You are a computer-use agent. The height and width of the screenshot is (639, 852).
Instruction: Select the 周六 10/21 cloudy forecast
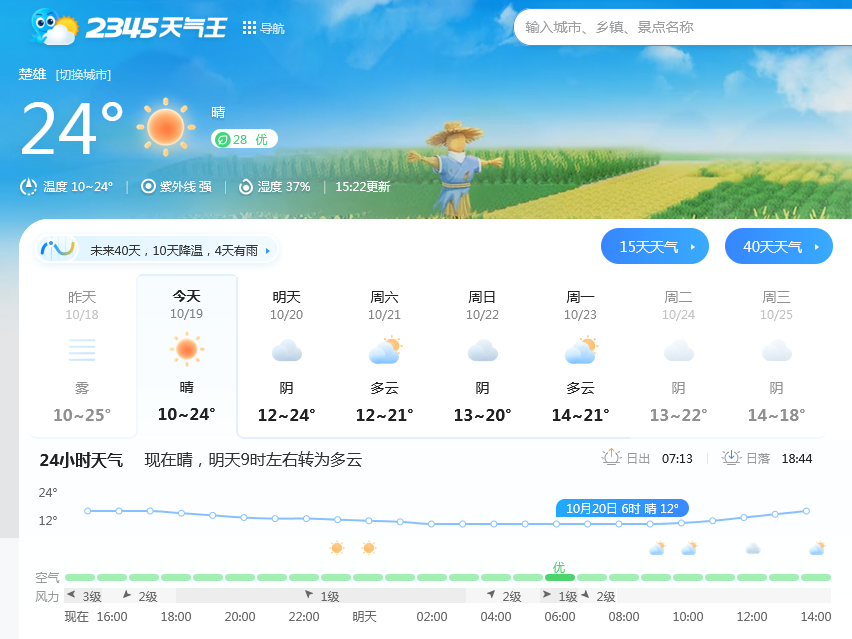click(x=384, y=355)
